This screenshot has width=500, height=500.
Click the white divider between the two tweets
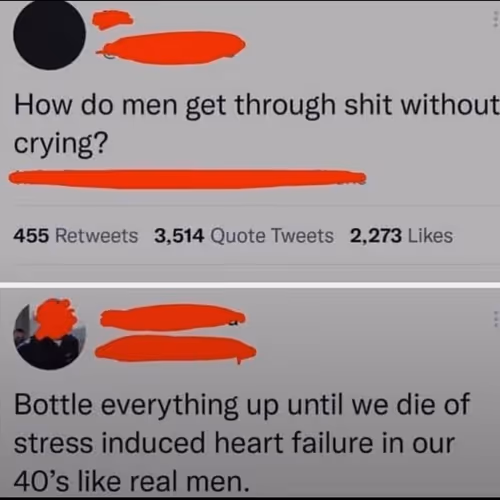[250, 285]
